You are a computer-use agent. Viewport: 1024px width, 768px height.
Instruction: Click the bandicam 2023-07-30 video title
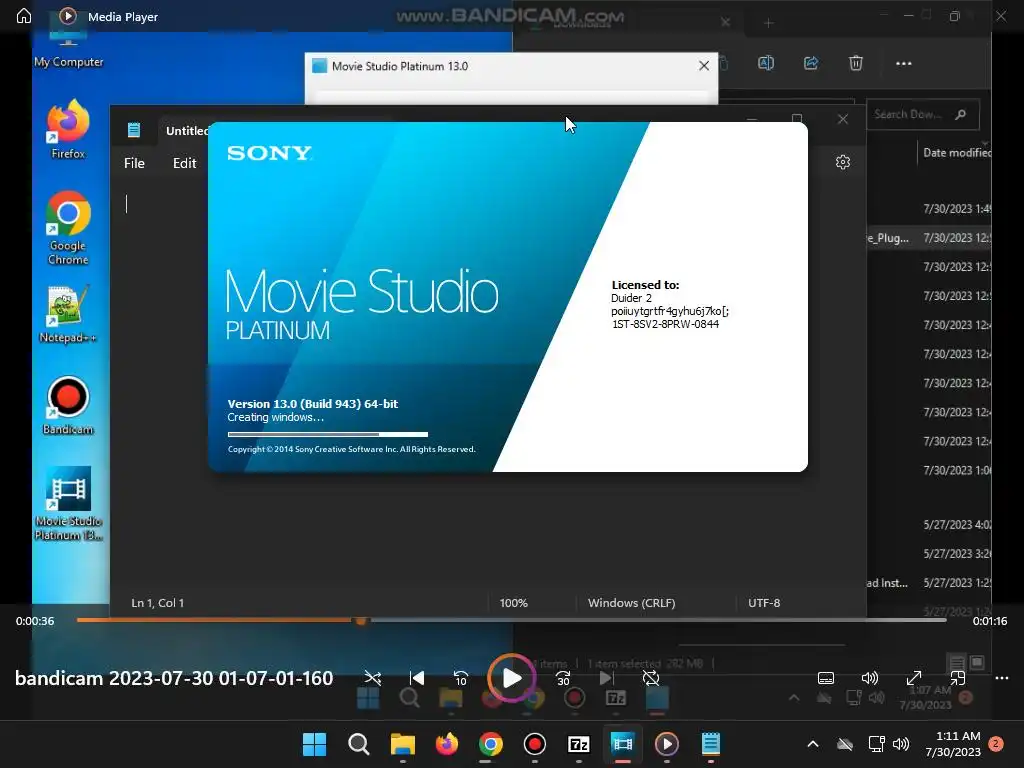[x=174, y=678]
